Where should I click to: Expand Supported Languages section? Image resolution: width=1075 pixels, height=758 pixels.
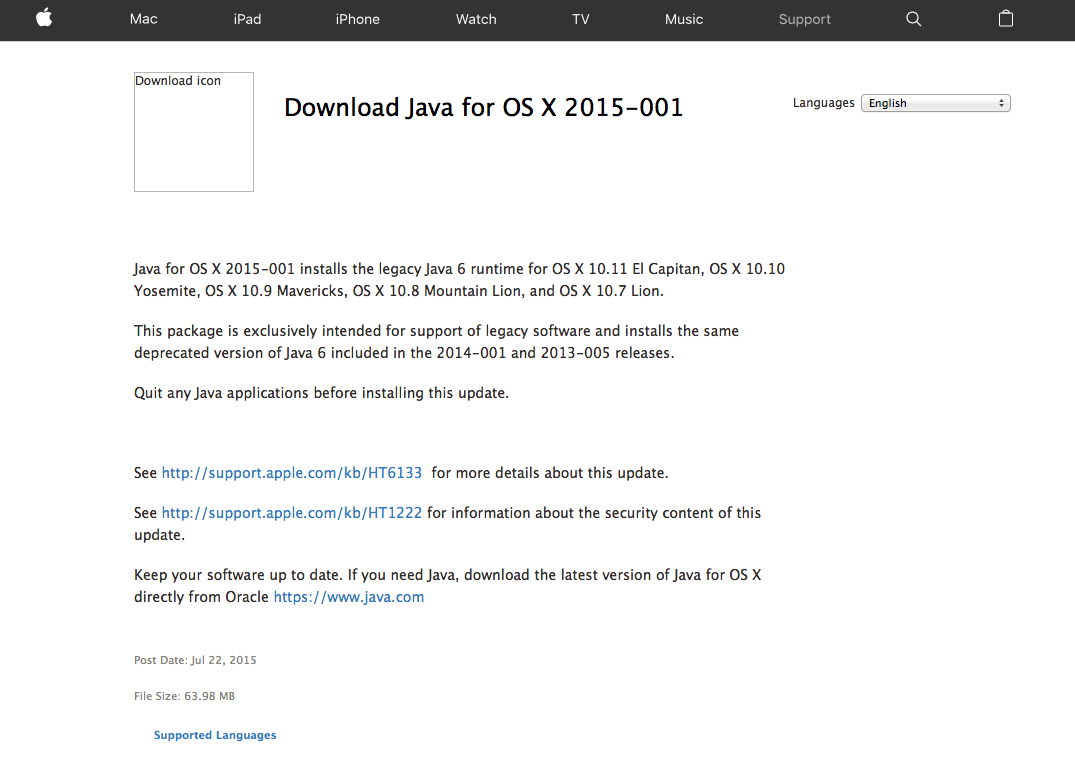pos(215,735)
